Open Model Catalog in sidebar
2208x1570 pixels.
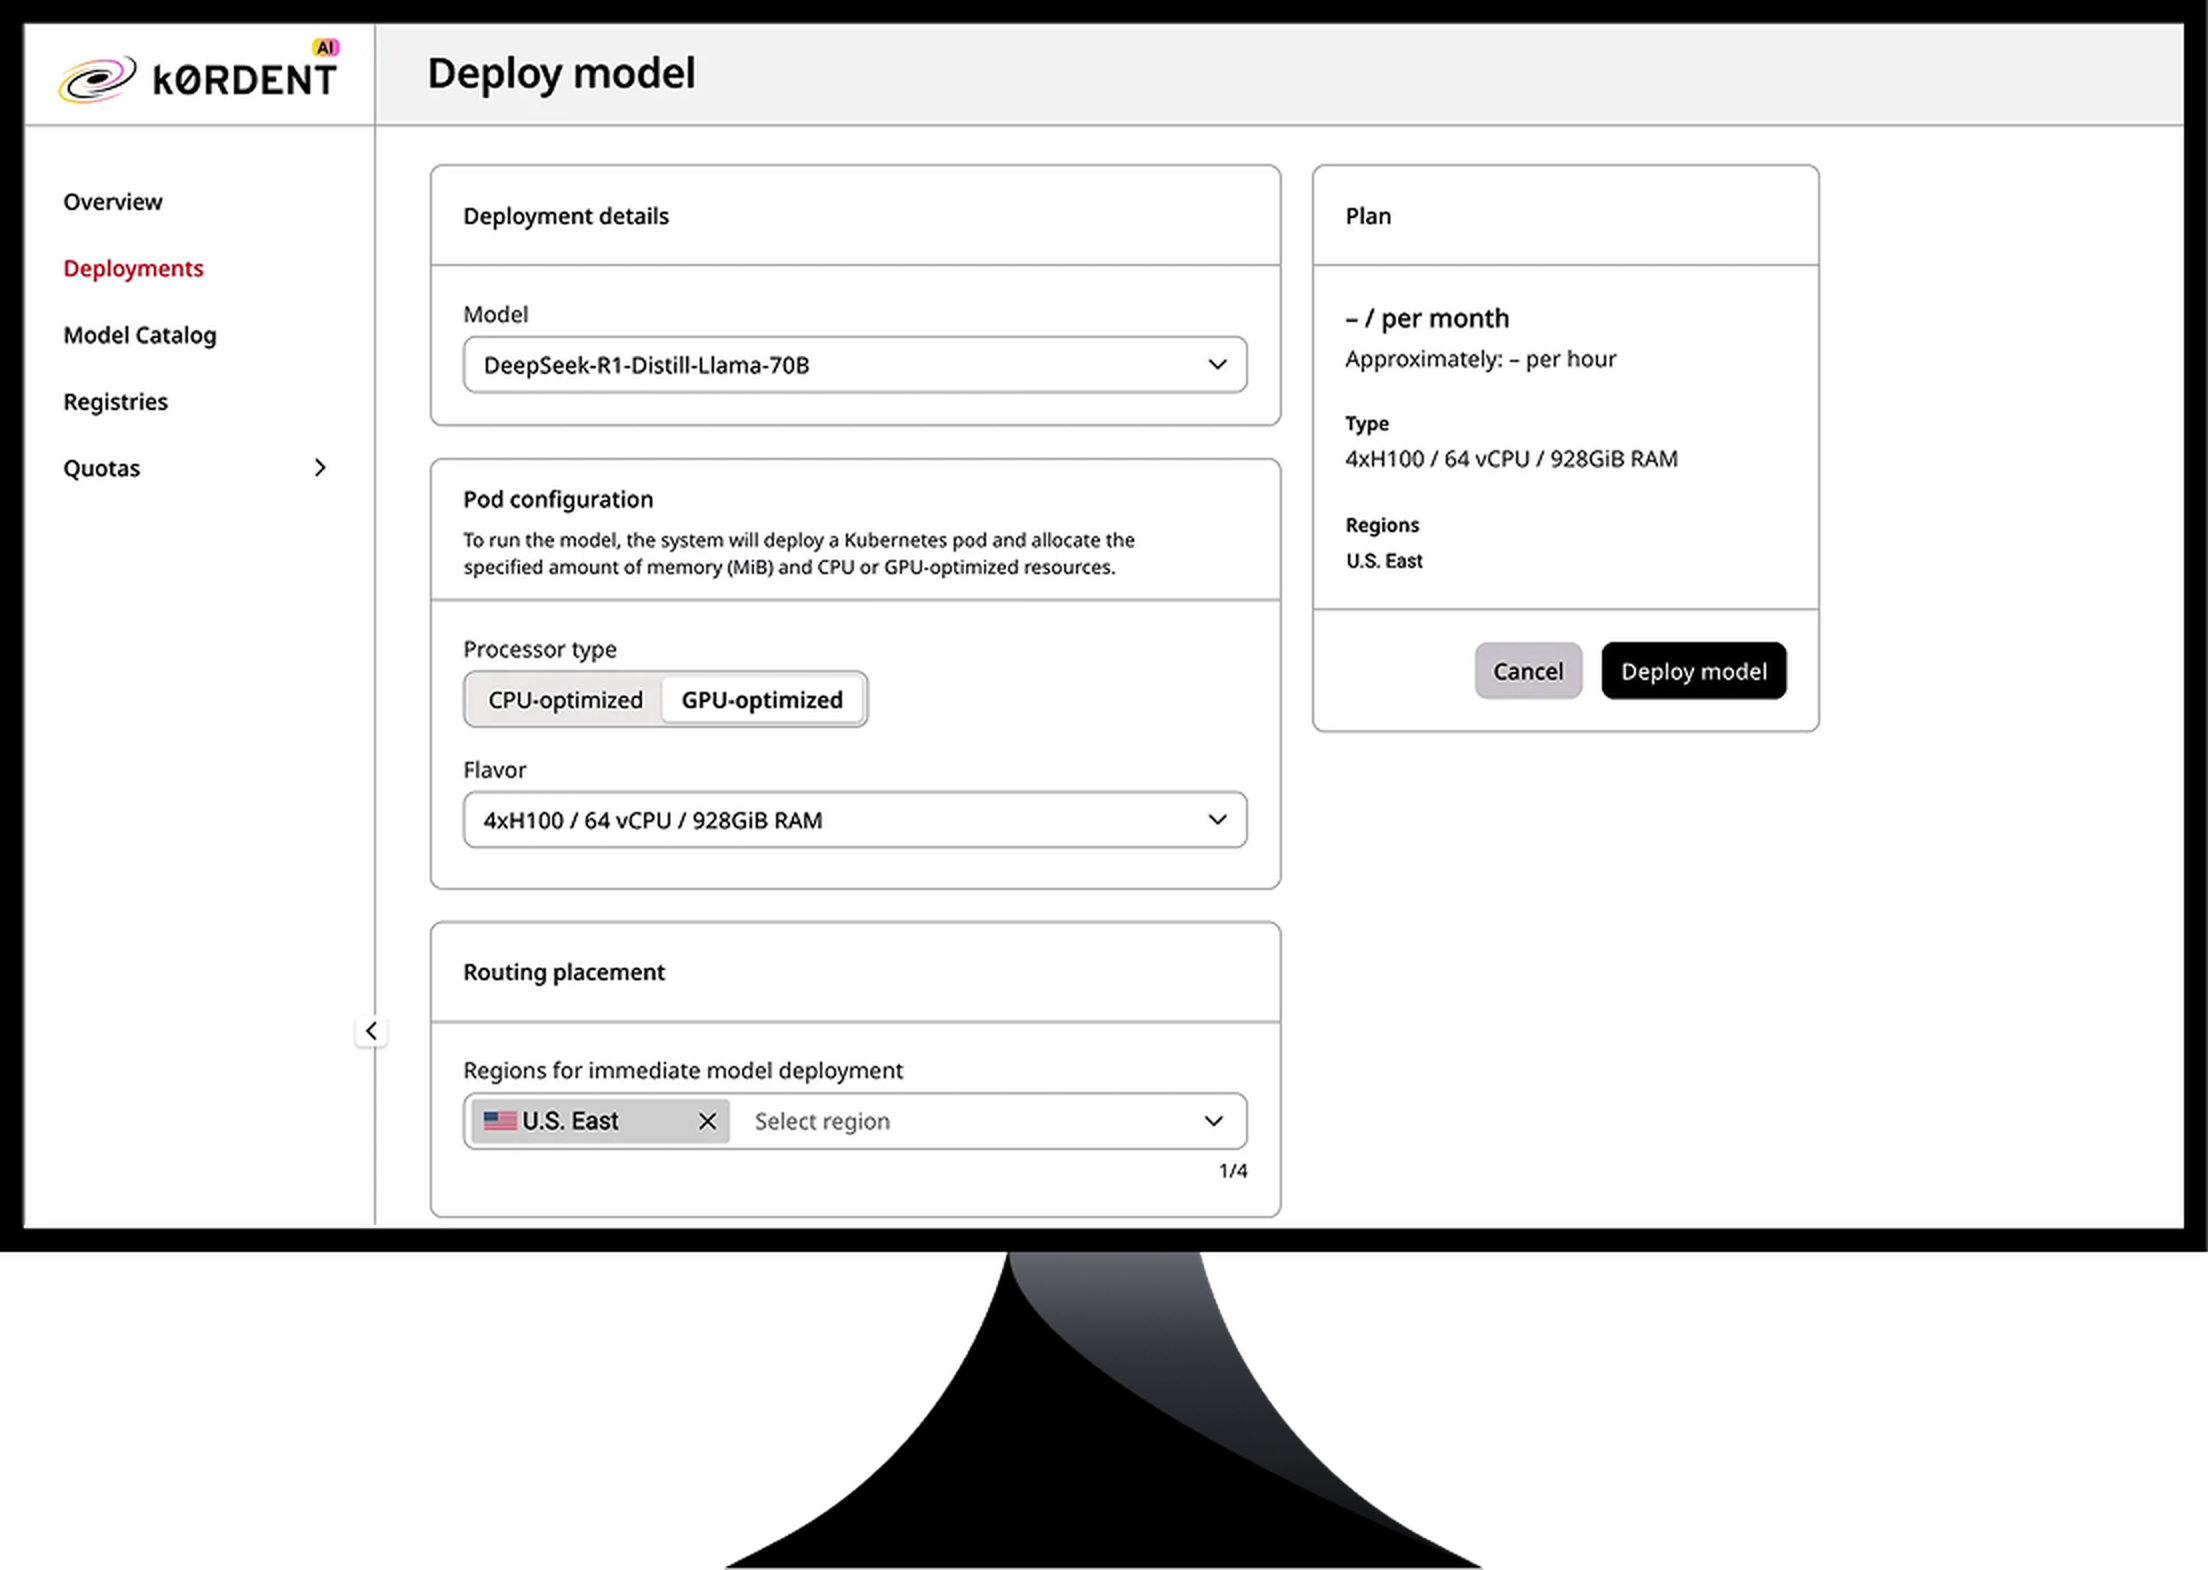pos(140,335)
